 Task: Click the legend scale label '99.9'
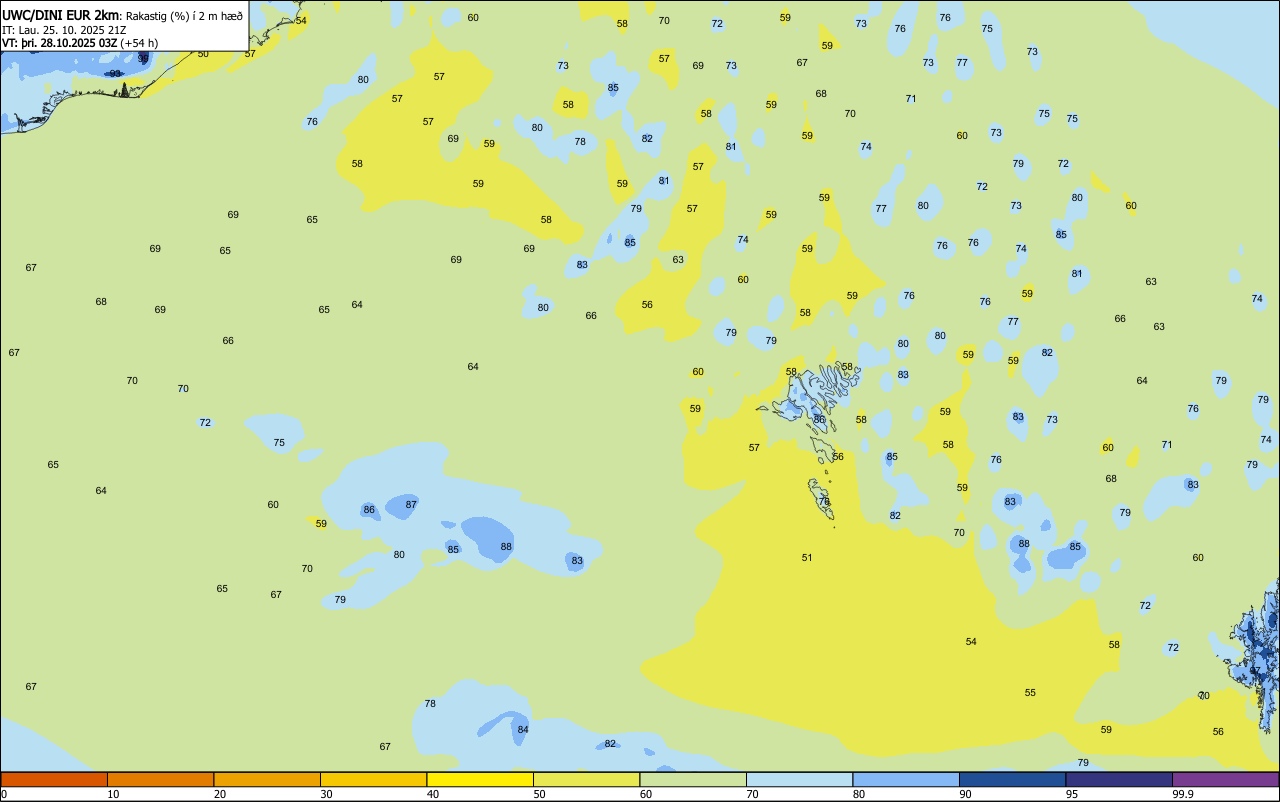[x=1183, y=794]
